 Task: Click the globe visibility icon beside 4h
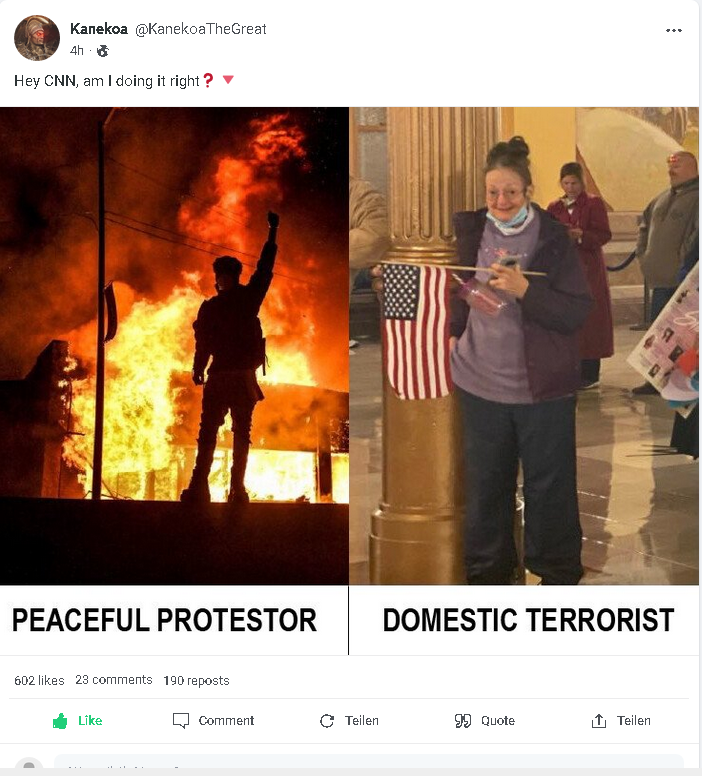click(x=102, y=51)
